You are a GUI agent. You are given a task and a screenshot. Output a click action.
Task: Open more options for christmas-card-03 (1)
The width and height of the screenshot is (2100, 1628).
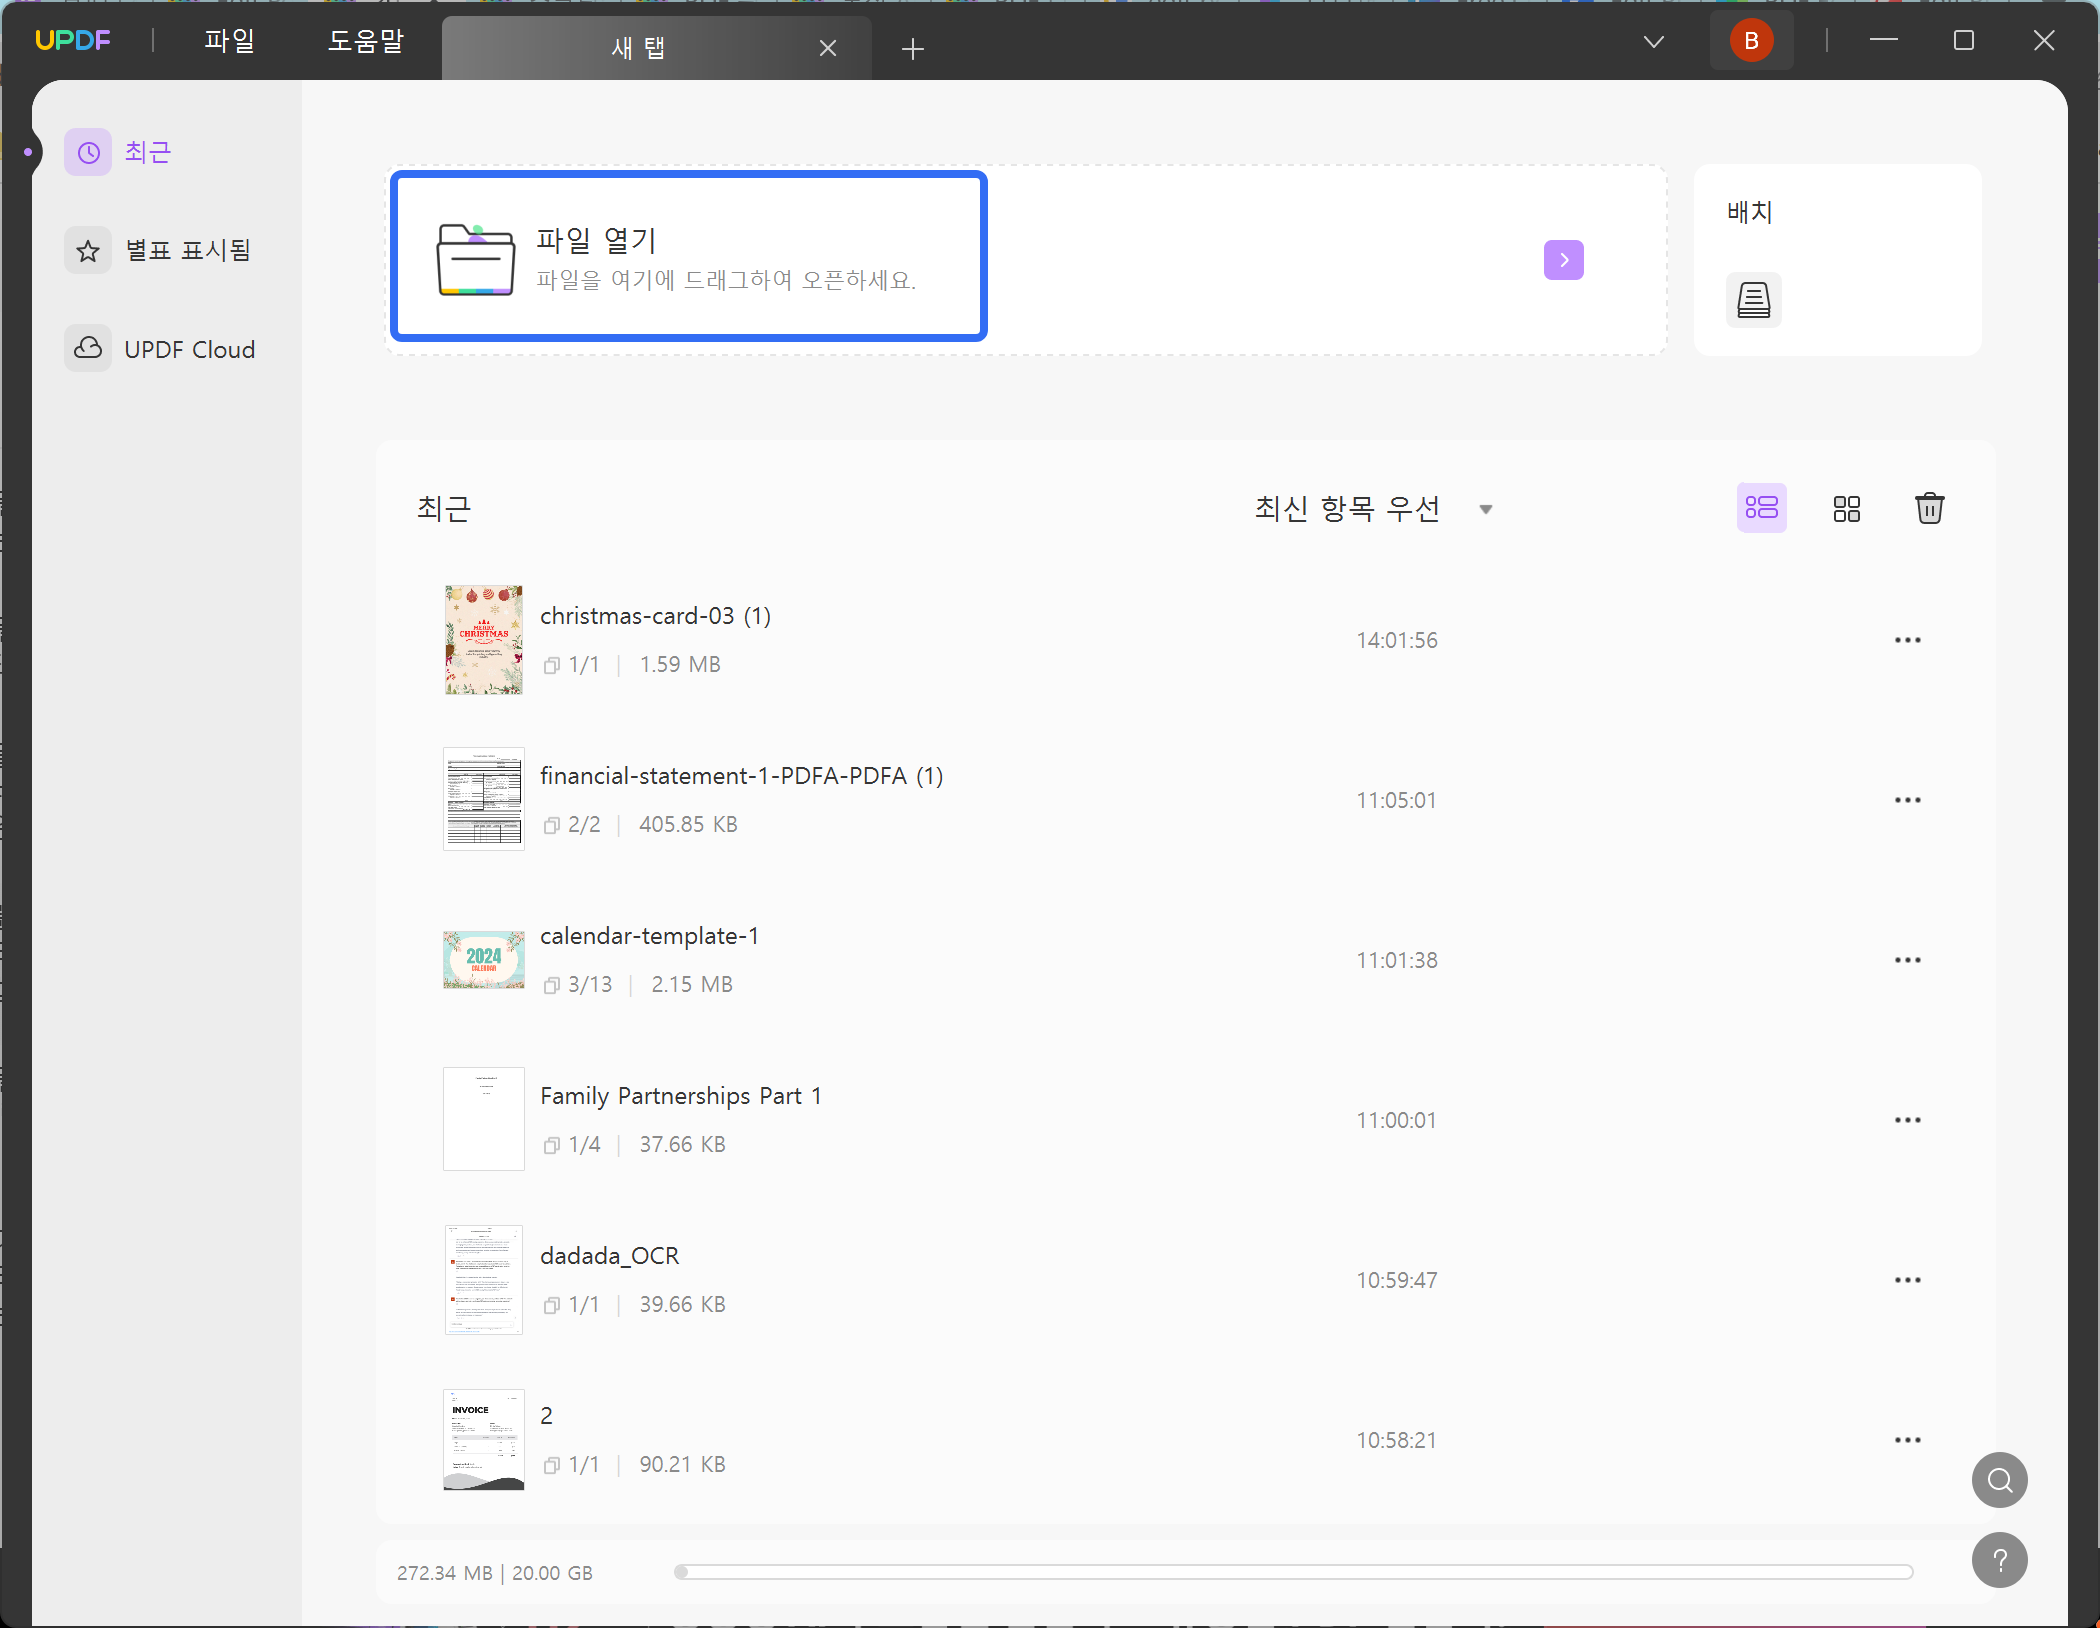[x=1908, y=640]
